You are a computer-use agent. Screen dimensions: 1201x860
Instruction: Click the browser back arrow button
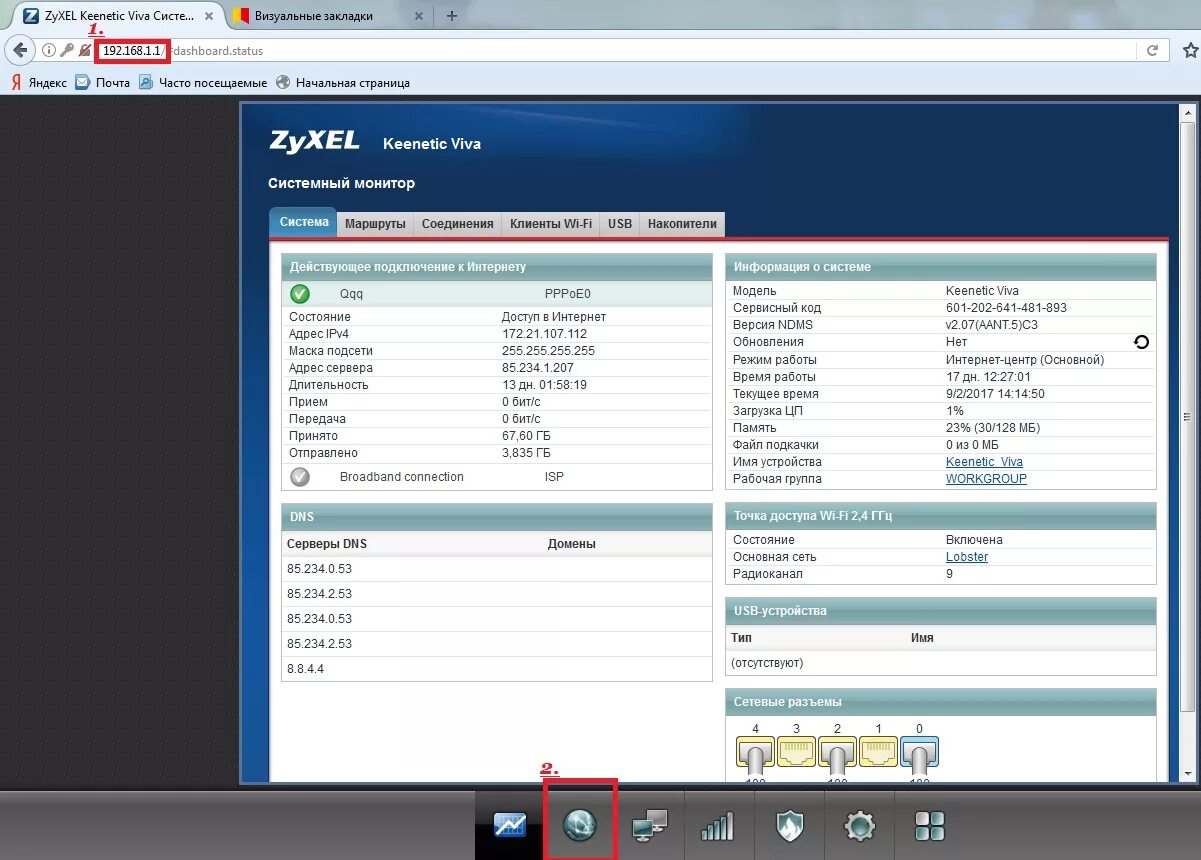pyautogui.click(x=20, y=50)
